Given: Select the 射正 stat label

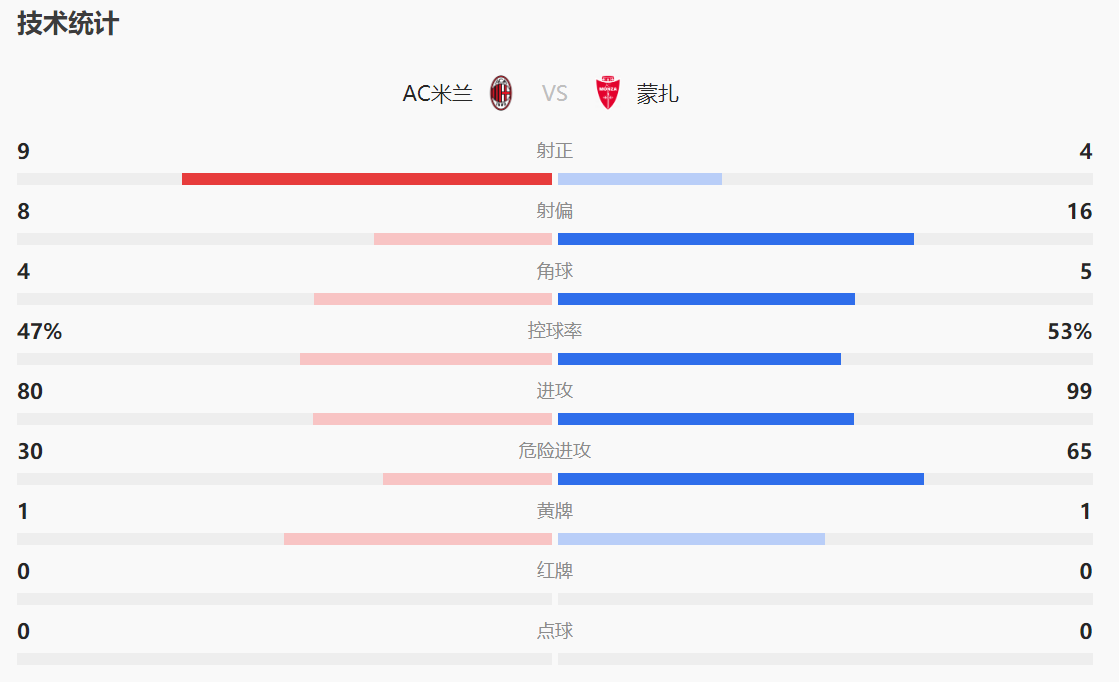Looking at the screenshot, I should [x=555, y=151].
